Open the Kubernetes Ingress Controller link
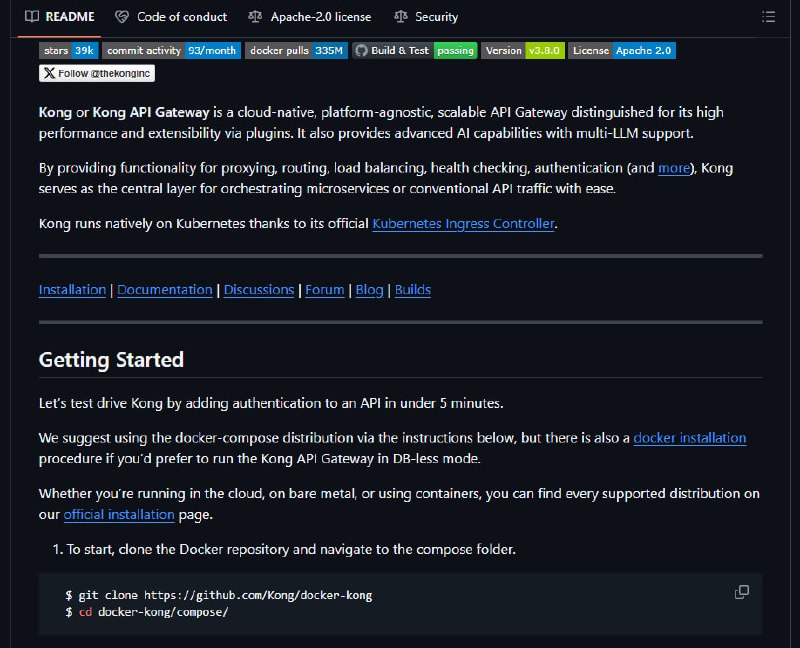The image size is (800, 648). (x=463, y=224)
